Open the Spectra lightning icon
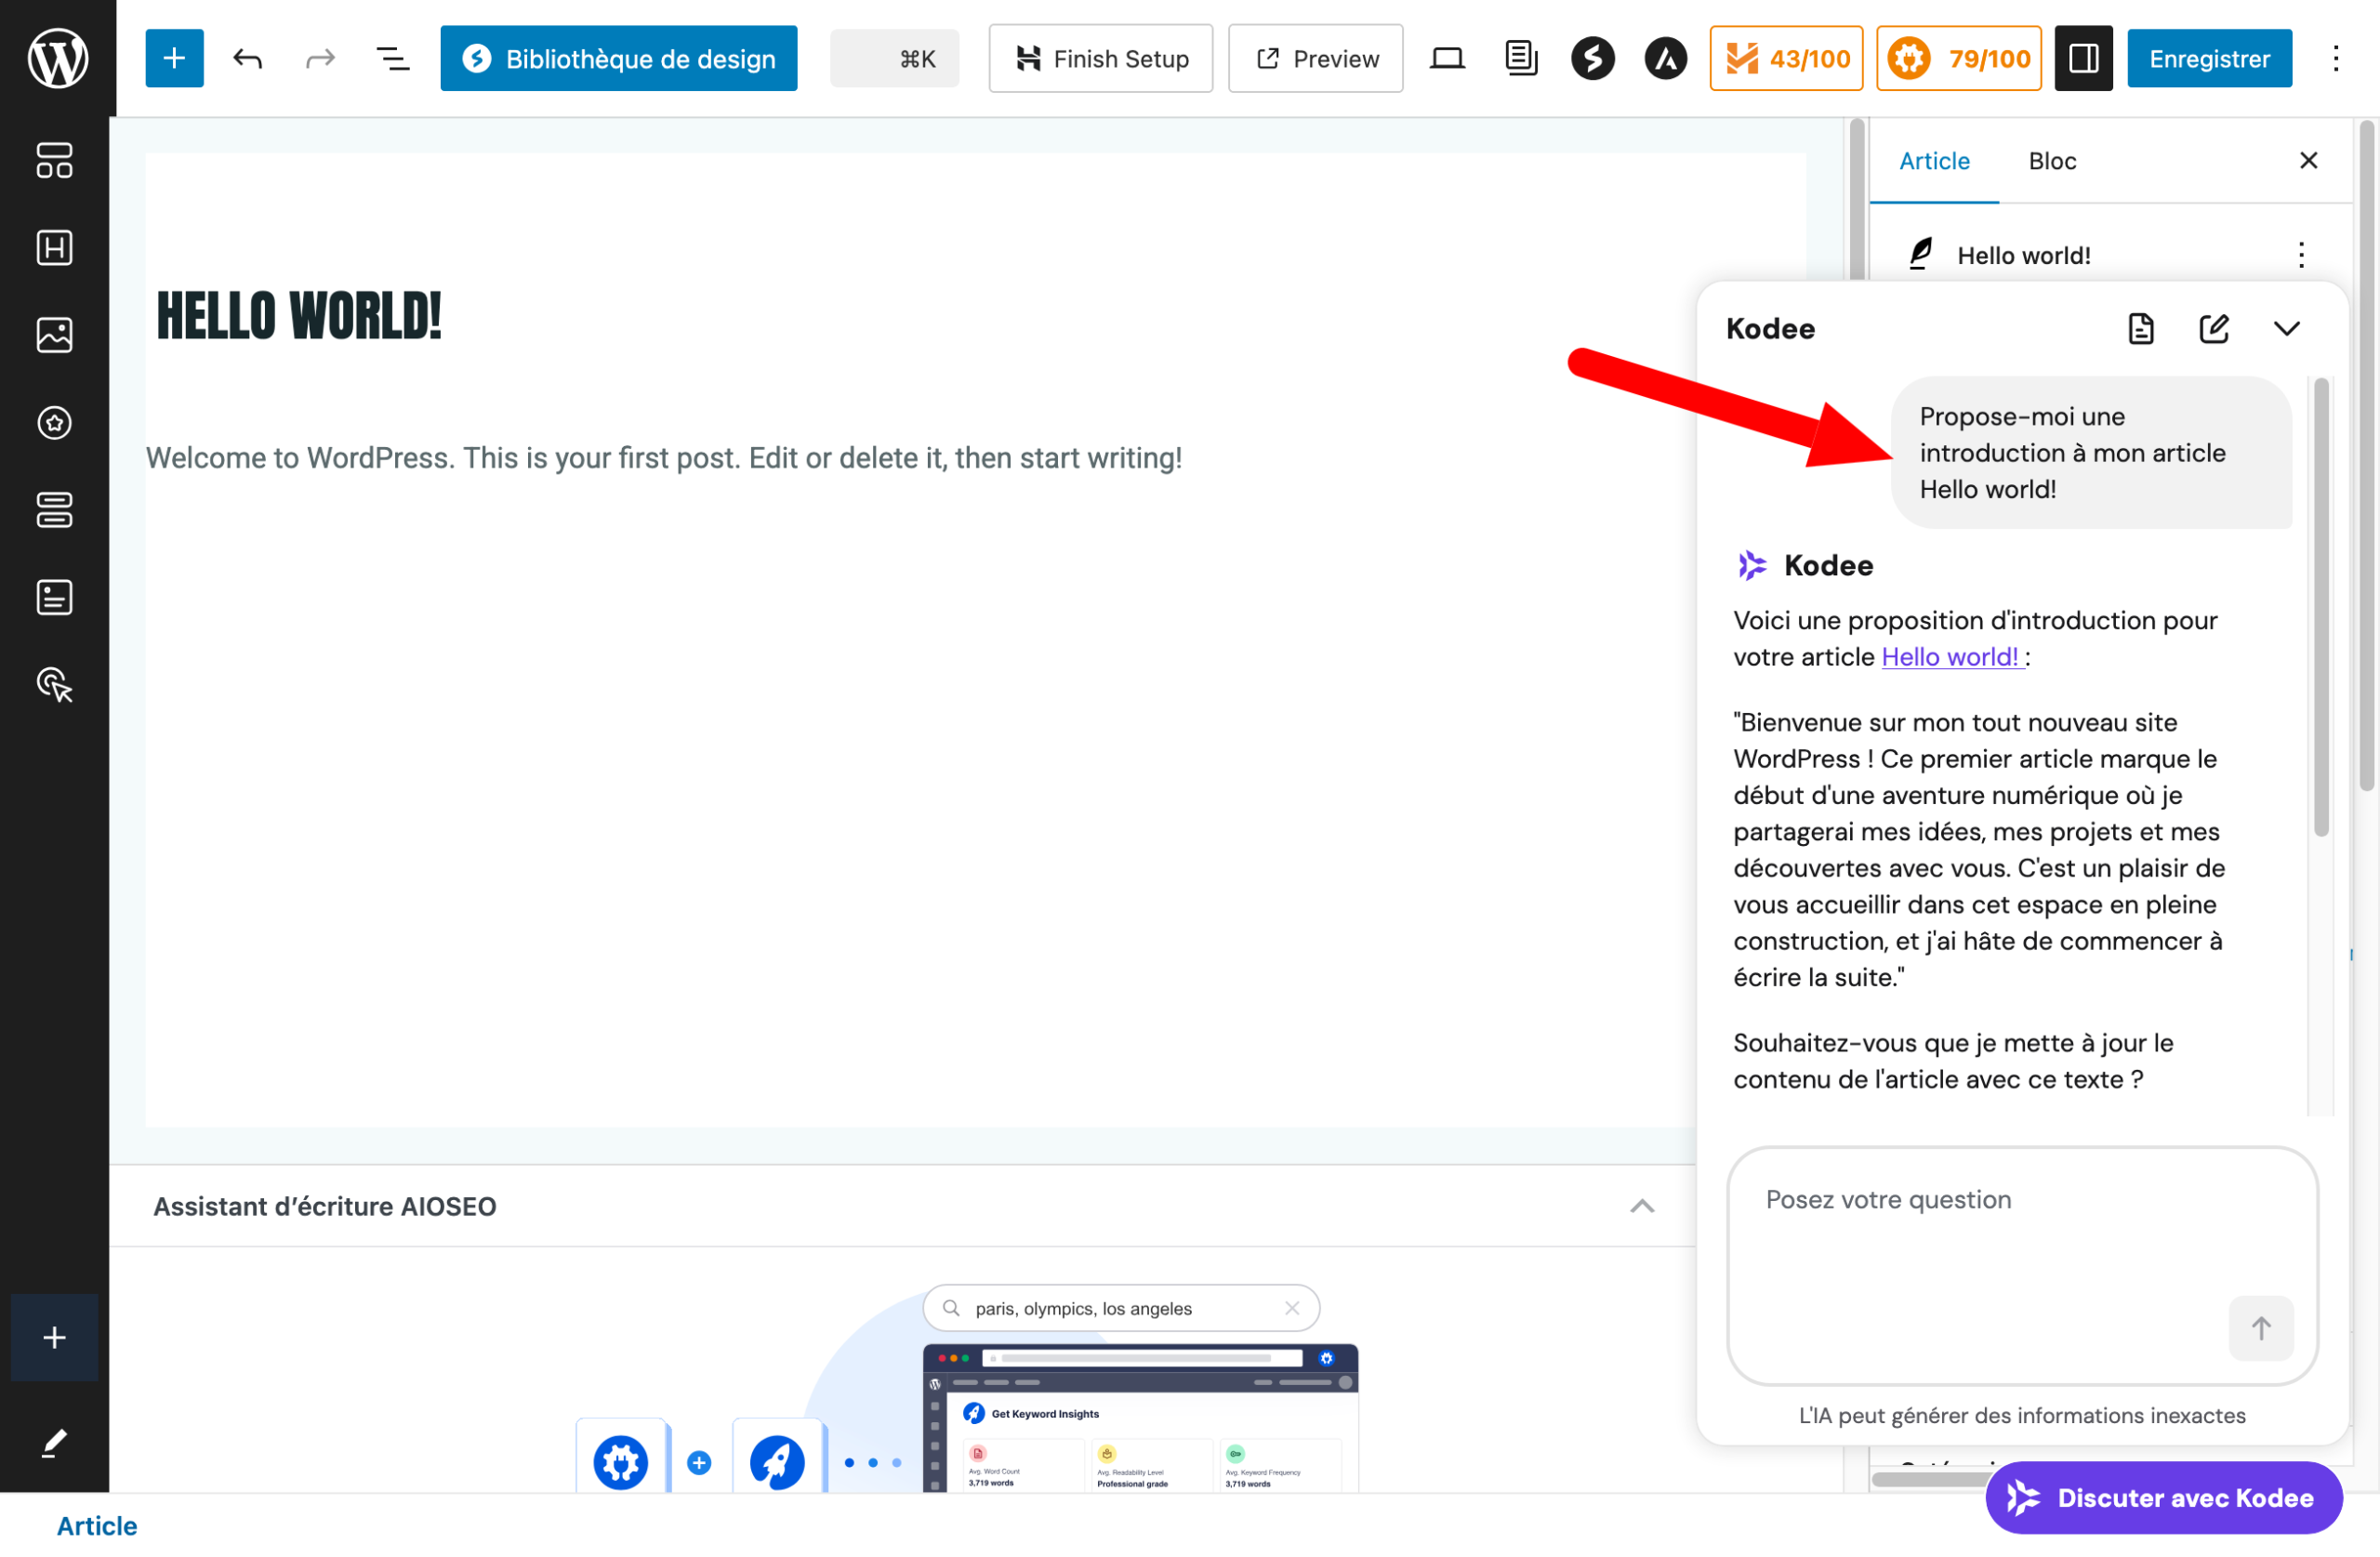2380x1557 pixels. click(1593, 58)
